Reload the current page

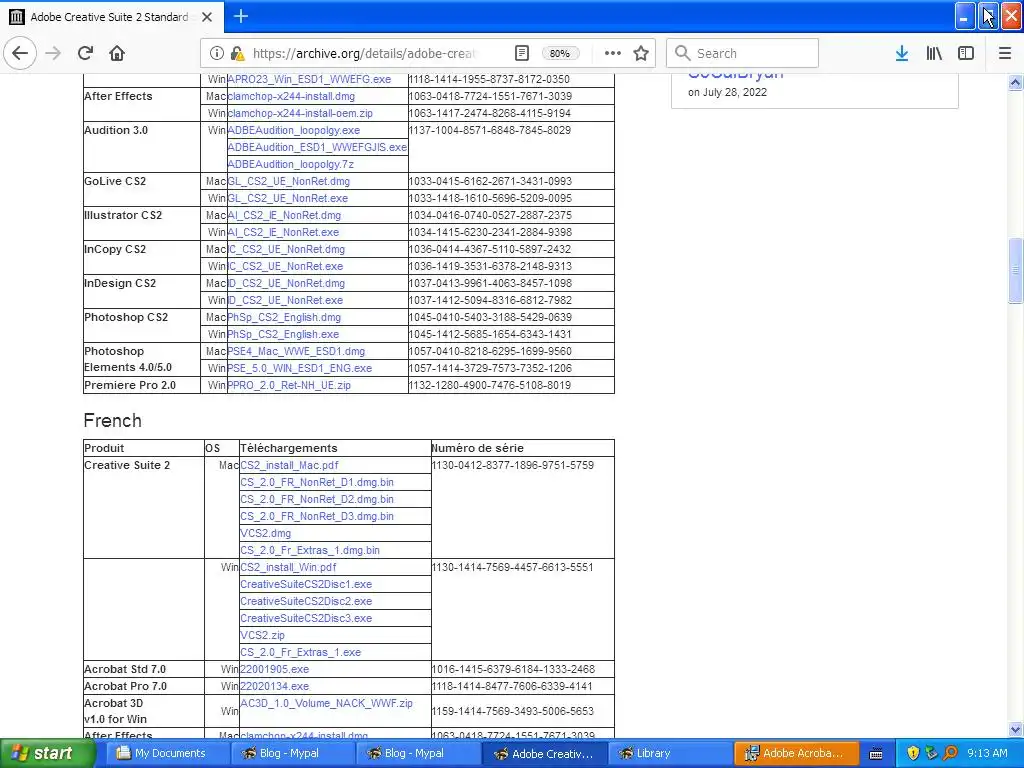click(x=86, y=53)
